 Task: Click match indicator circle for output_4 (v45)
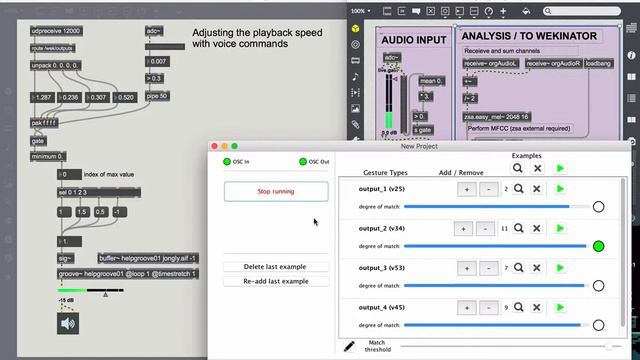tap(598, 325)
